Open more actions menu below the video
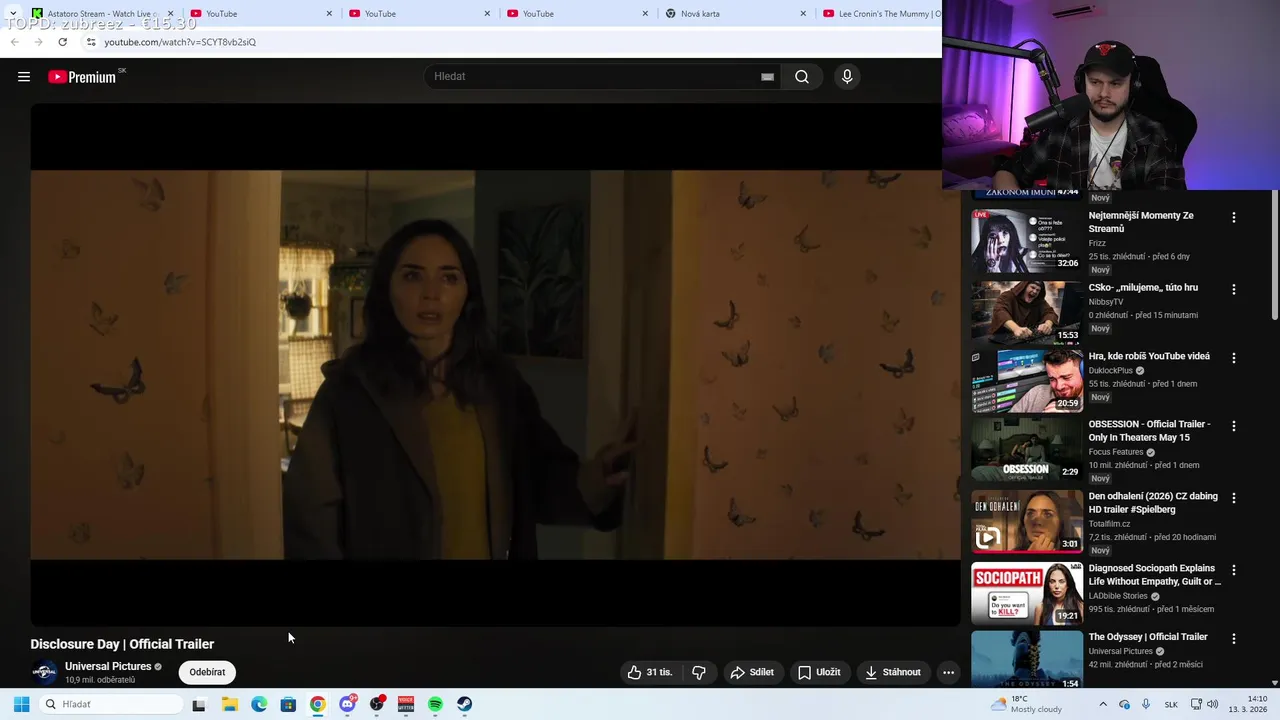This screenshot has height=720, width=1280. pyautogui.click(x=948, y=672)
